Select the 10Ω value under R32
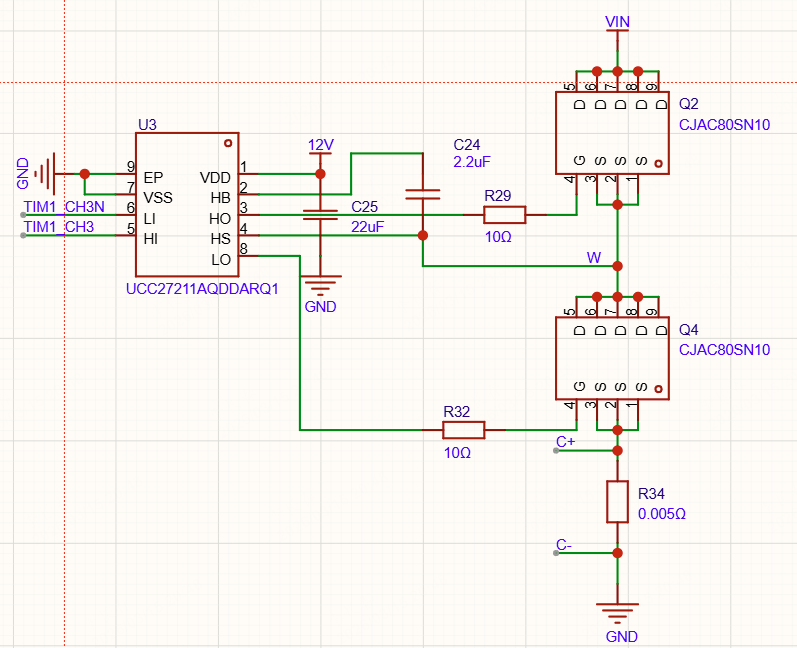The width and height of the screenshot is (797, 648). [x=457, y=452]
